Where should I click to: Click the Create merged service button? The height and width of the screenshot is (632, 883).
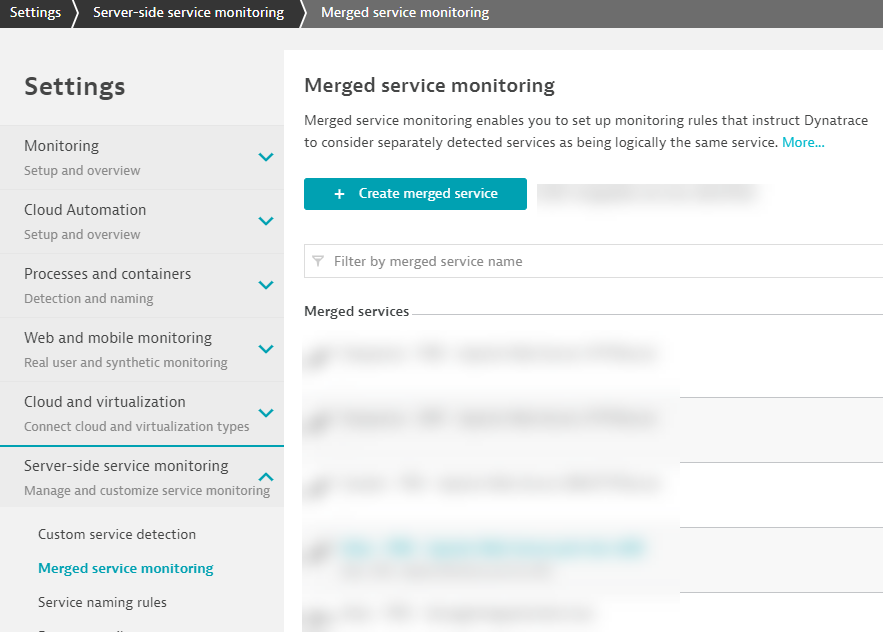click(x=415, y=194)
